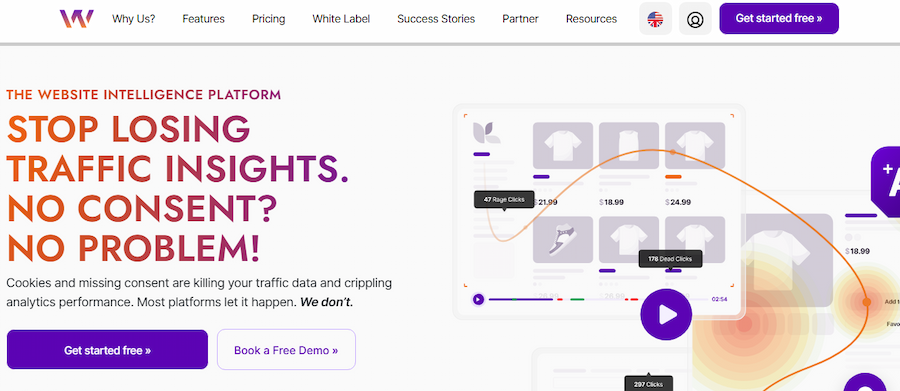Viewport: 900px width, 391px height.
Task: Click hero Get started free button
Action: click(107, 350)
